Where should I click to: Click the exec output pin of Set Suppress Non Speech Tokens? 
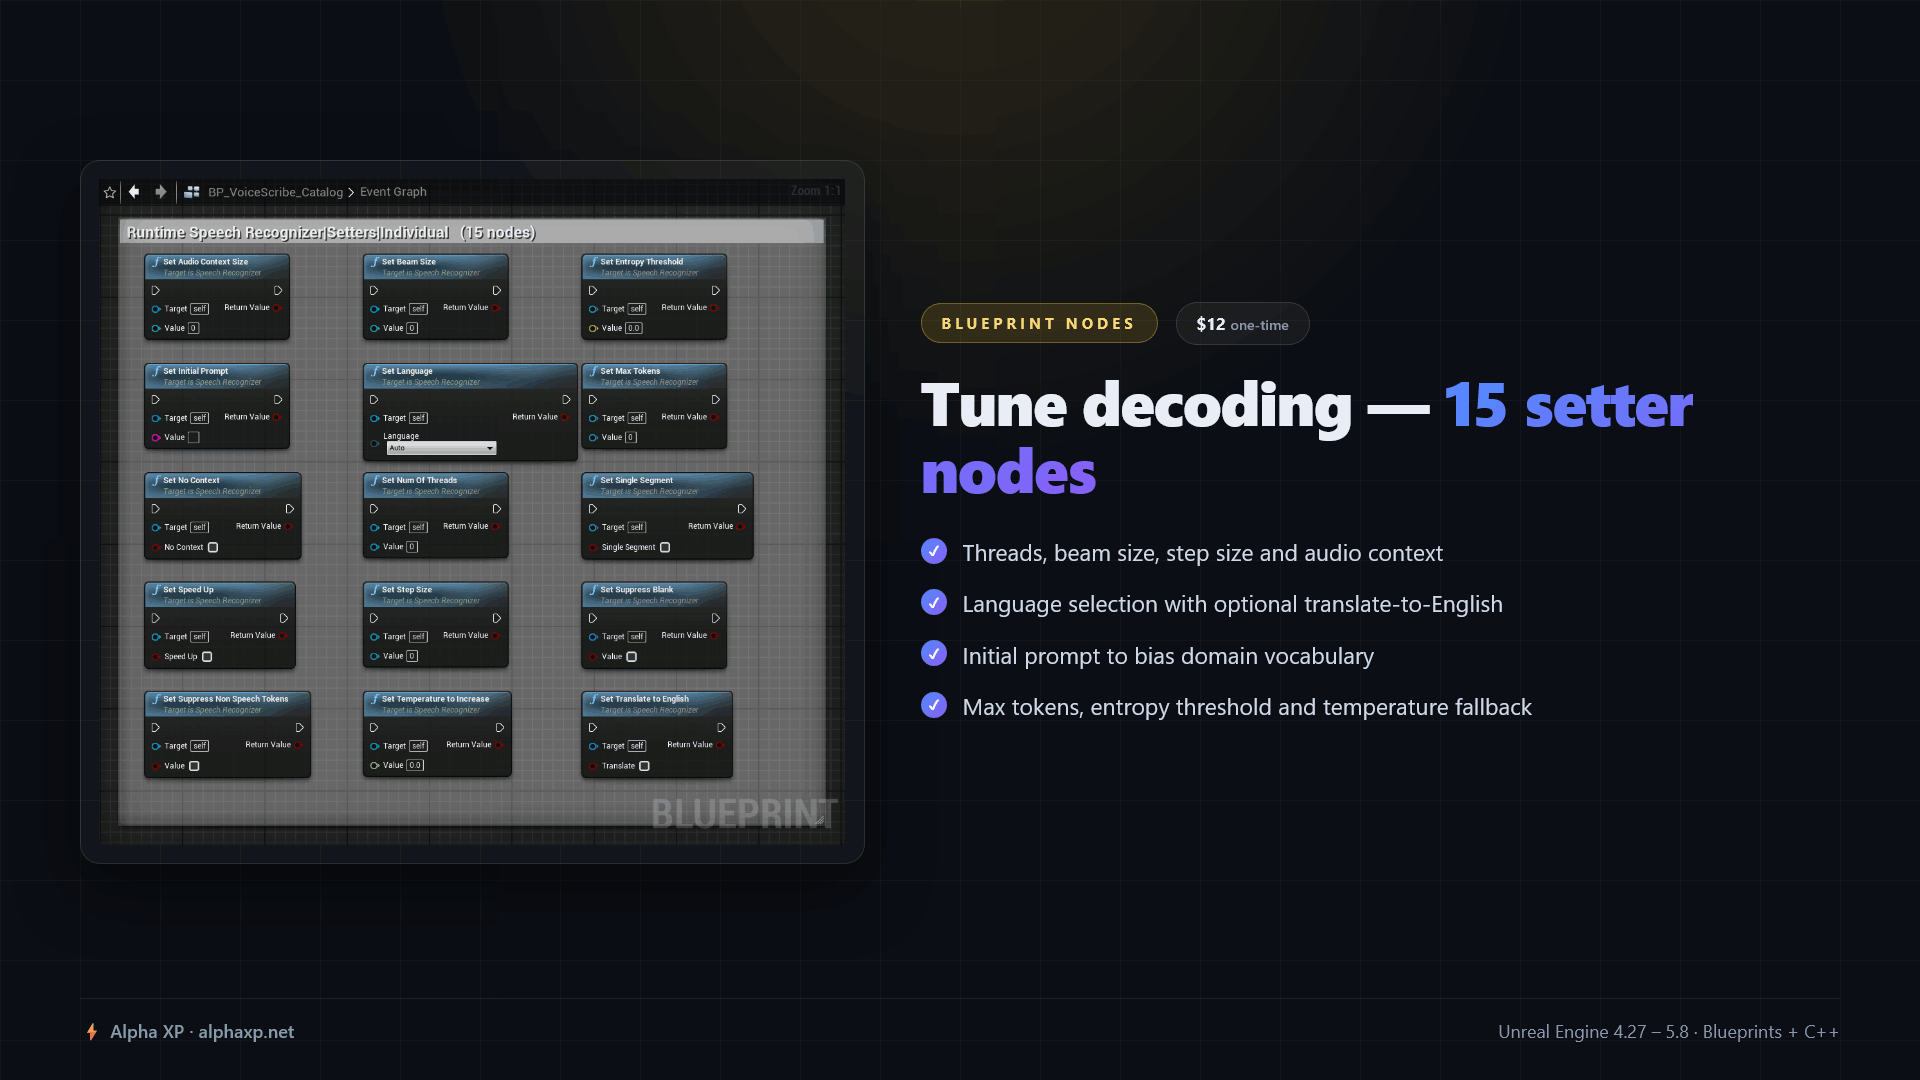pos(299,728)
